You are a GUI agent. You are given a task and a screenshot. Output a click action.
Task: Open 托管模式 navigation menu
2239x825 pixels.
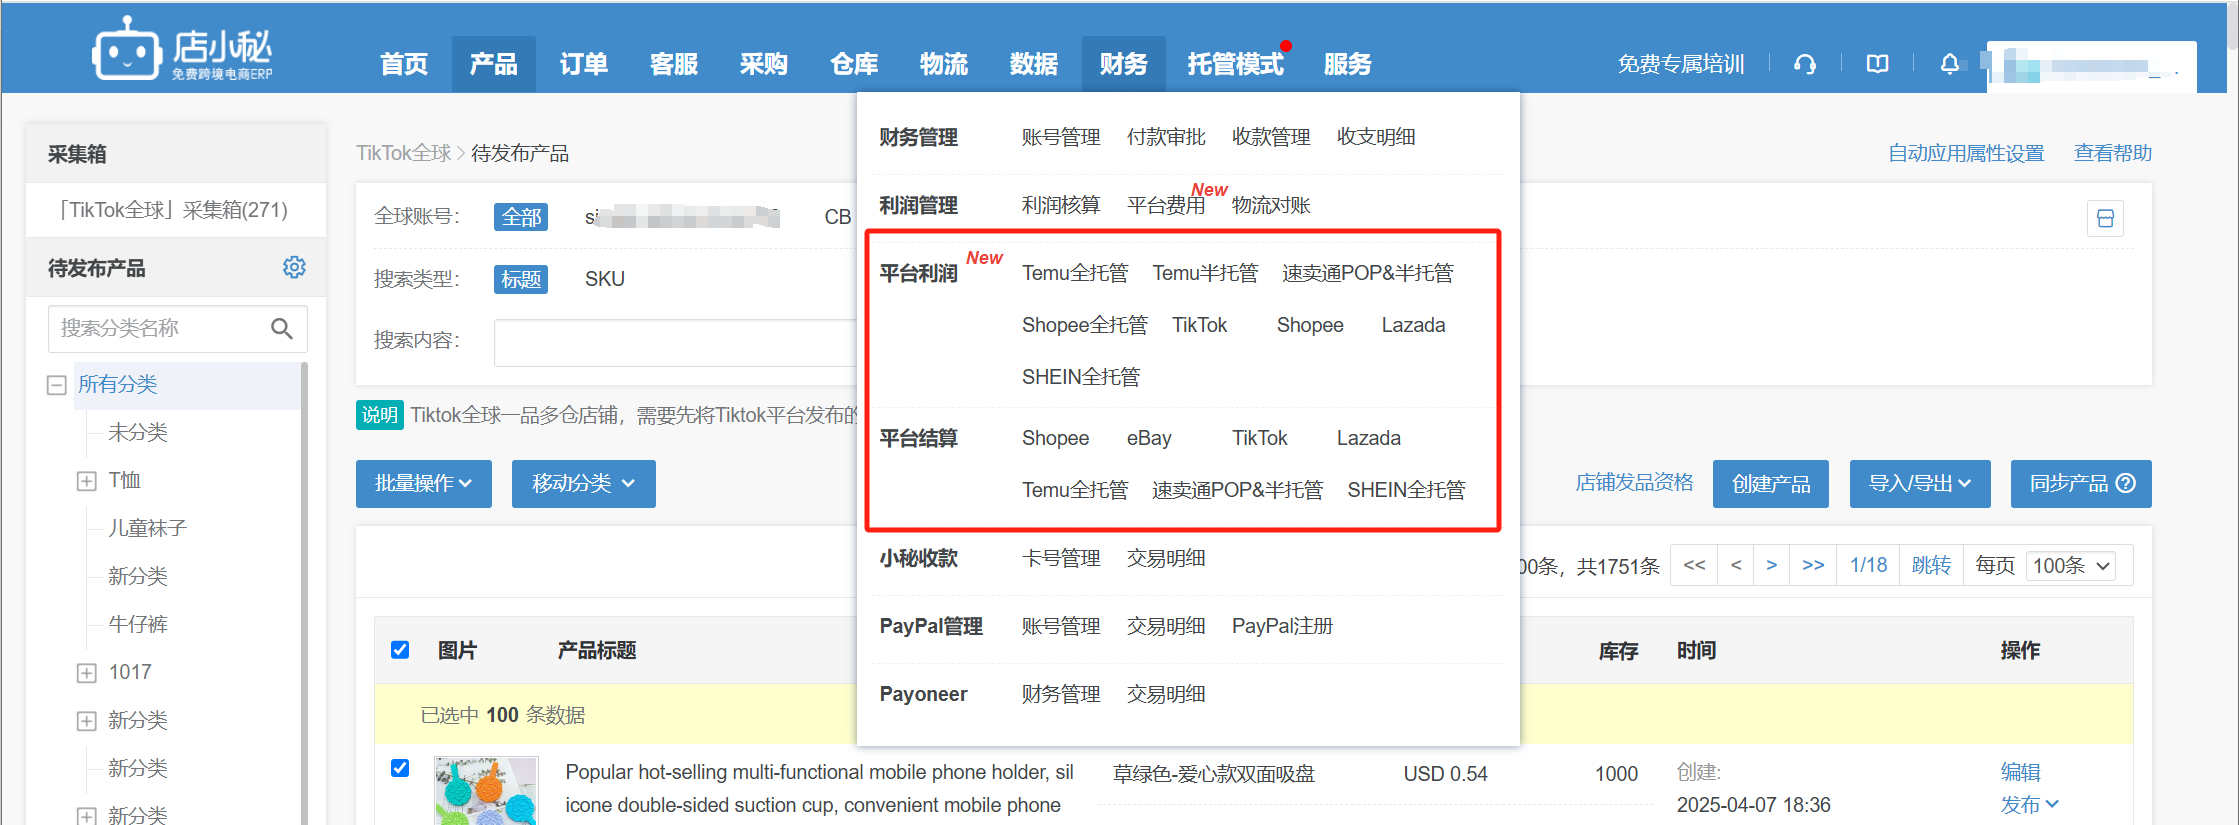(x=1236, y=64)
